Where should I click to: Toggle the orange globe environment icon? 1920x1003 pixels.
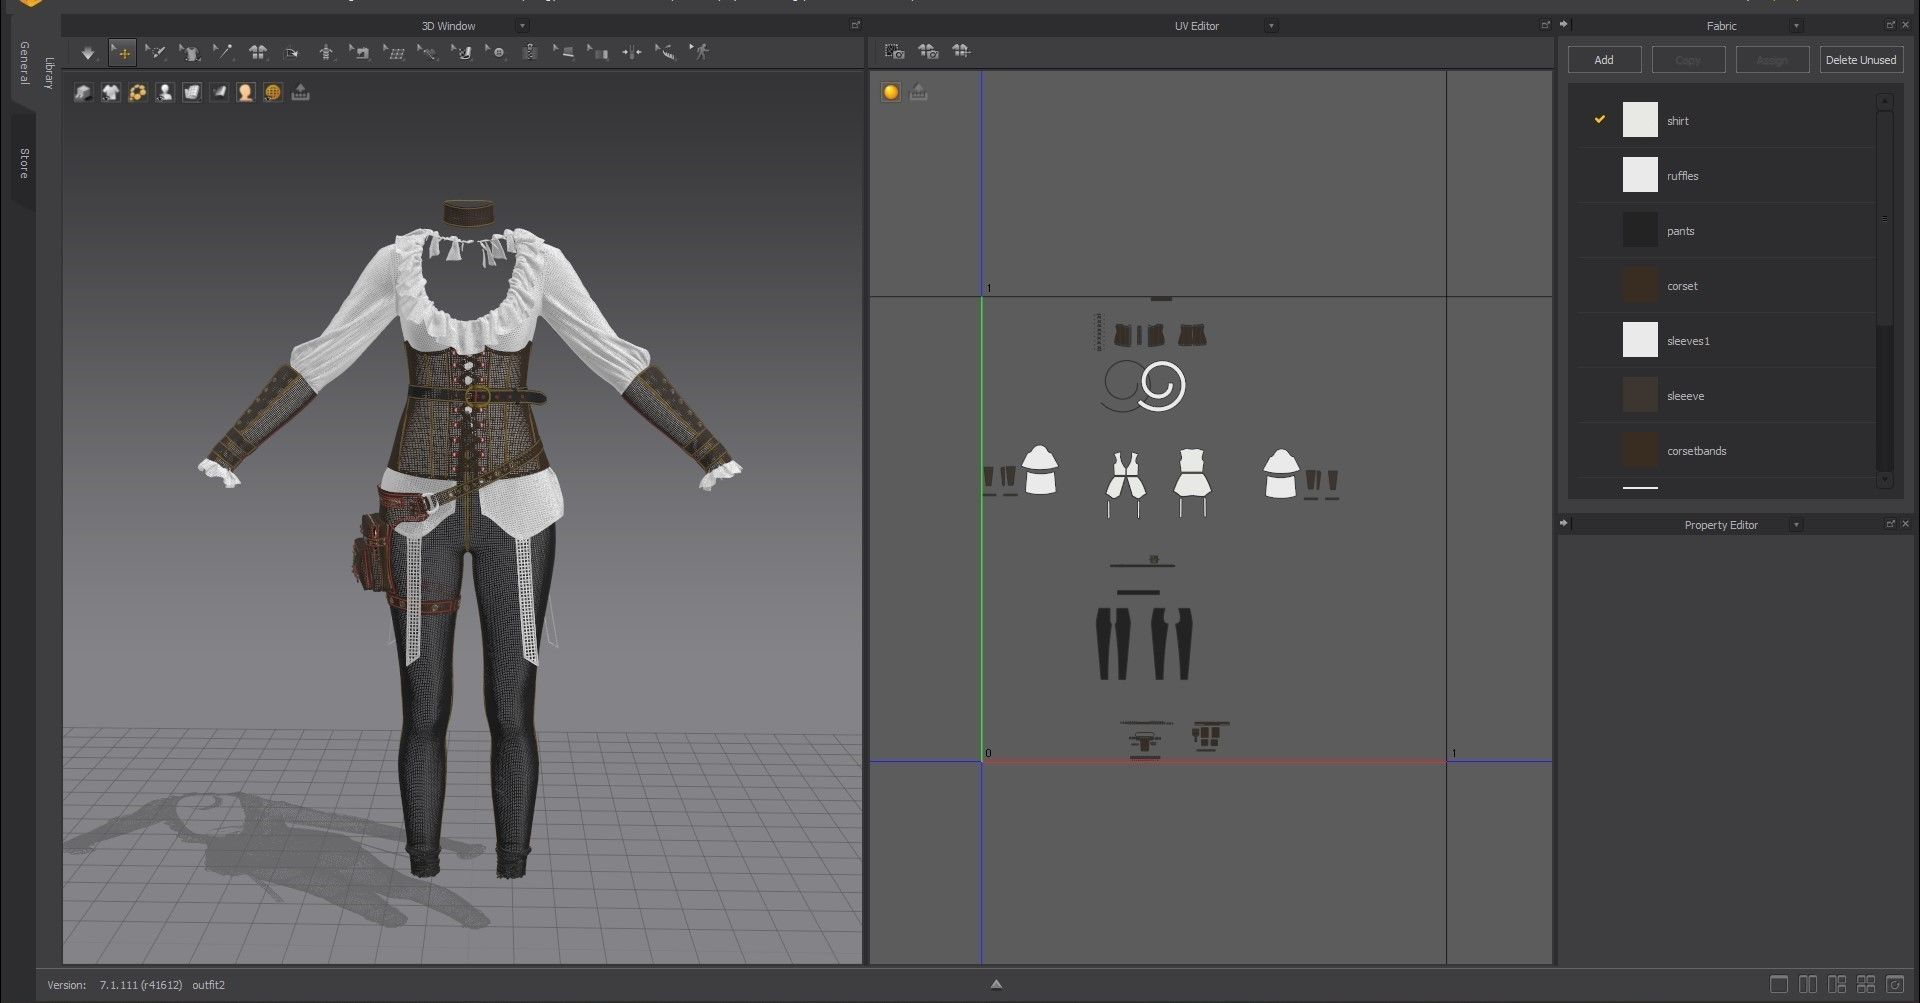pyautogui.click(x=273, y=92)
